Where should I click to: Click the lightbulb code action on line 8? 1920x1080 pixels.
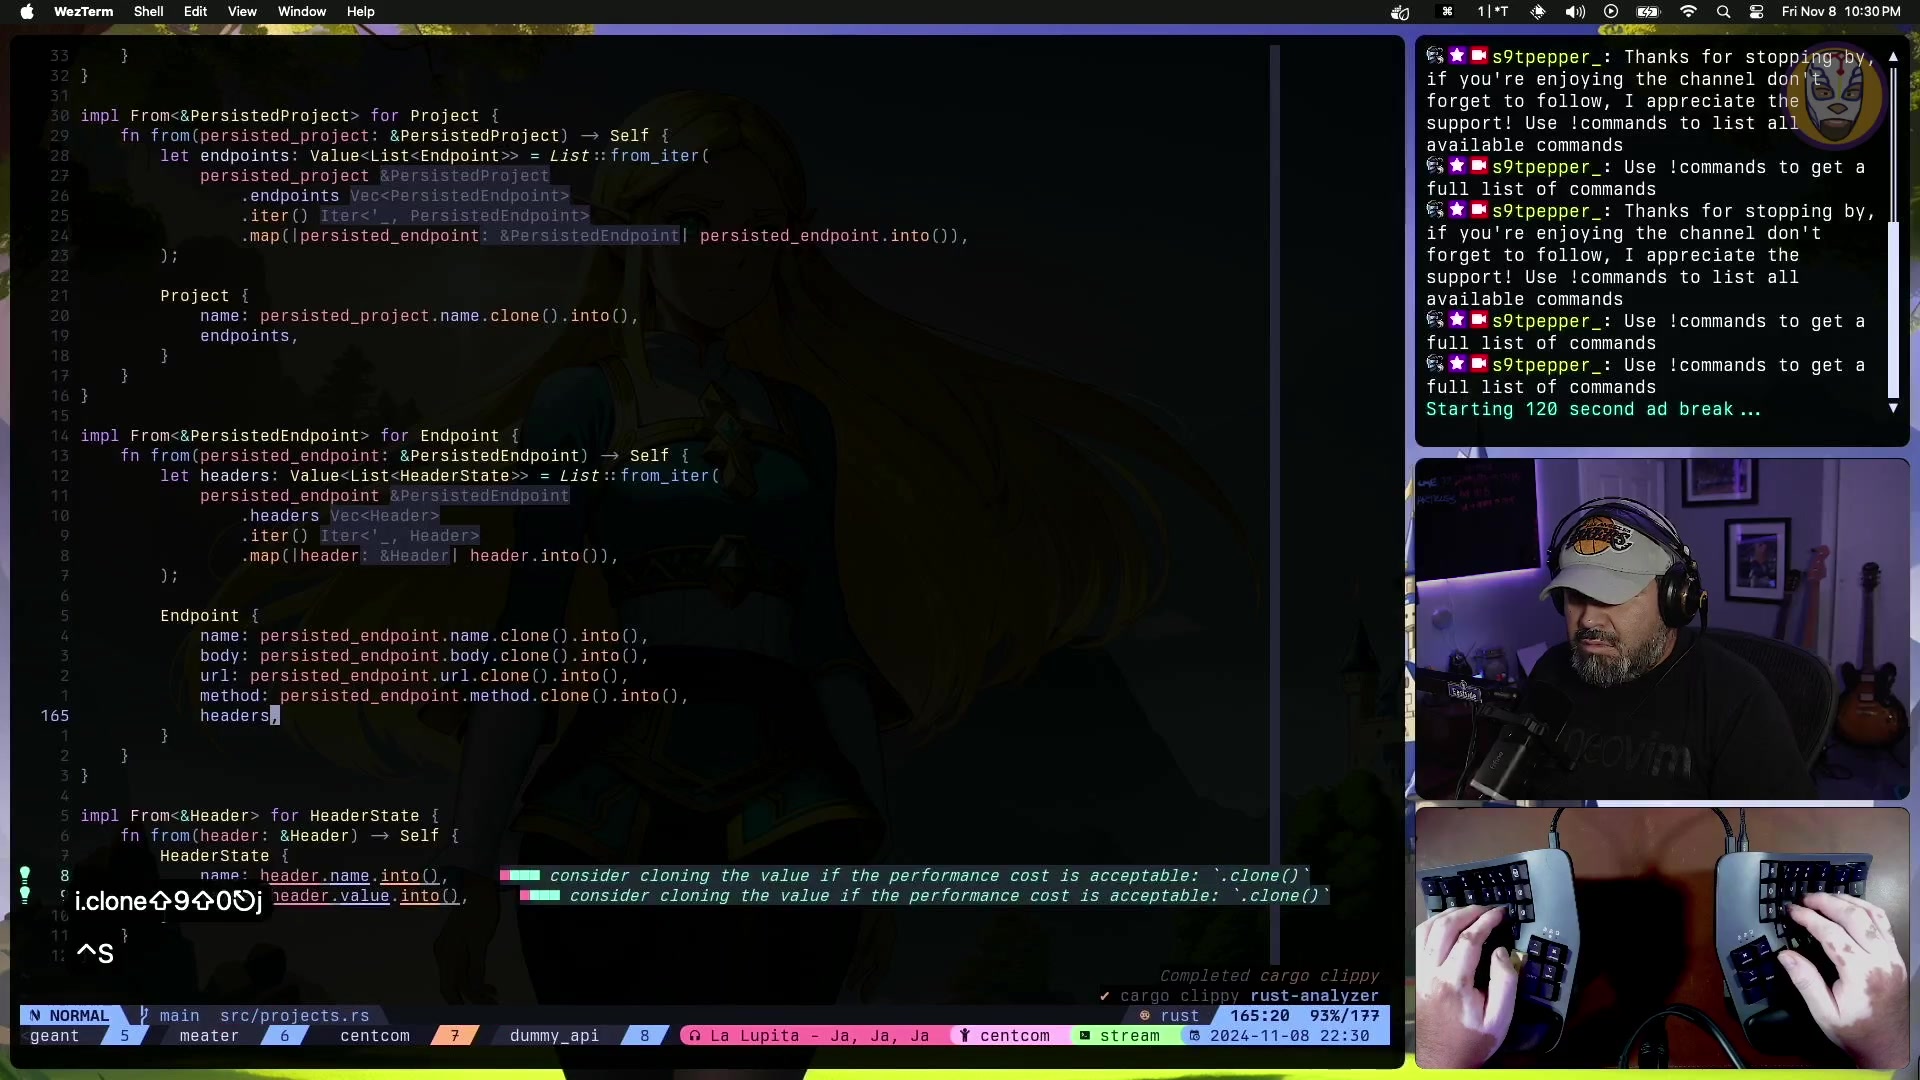[25, 876]
